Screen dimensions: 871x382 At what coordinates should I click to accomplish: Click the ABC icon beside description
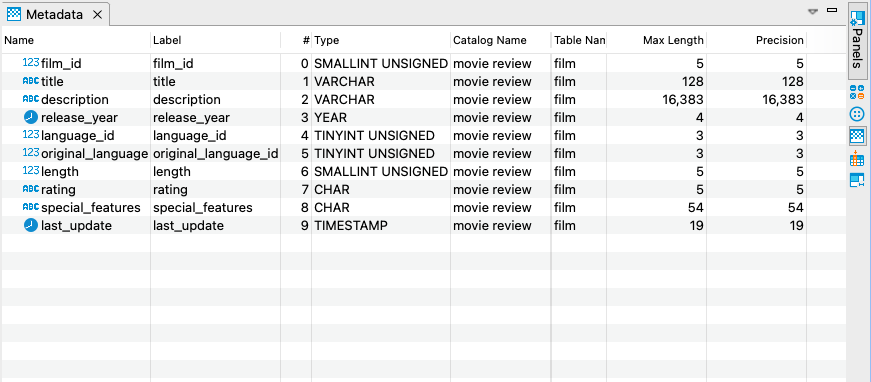[31, 99]
